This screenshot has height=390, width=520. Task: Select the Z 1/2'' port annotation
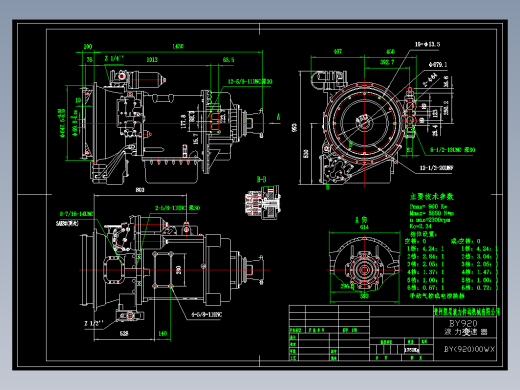94,323
